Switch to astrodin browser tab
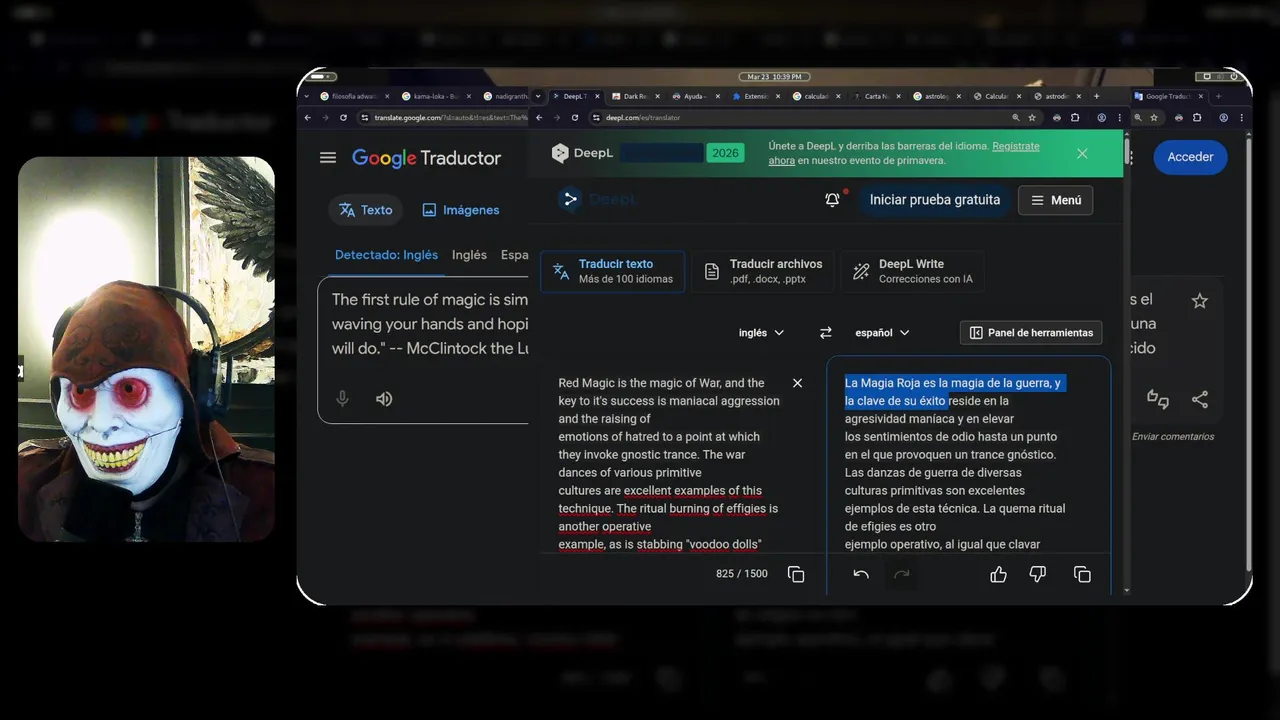The width and height of the screenshot is (1280, 720). click(1056, 96)
